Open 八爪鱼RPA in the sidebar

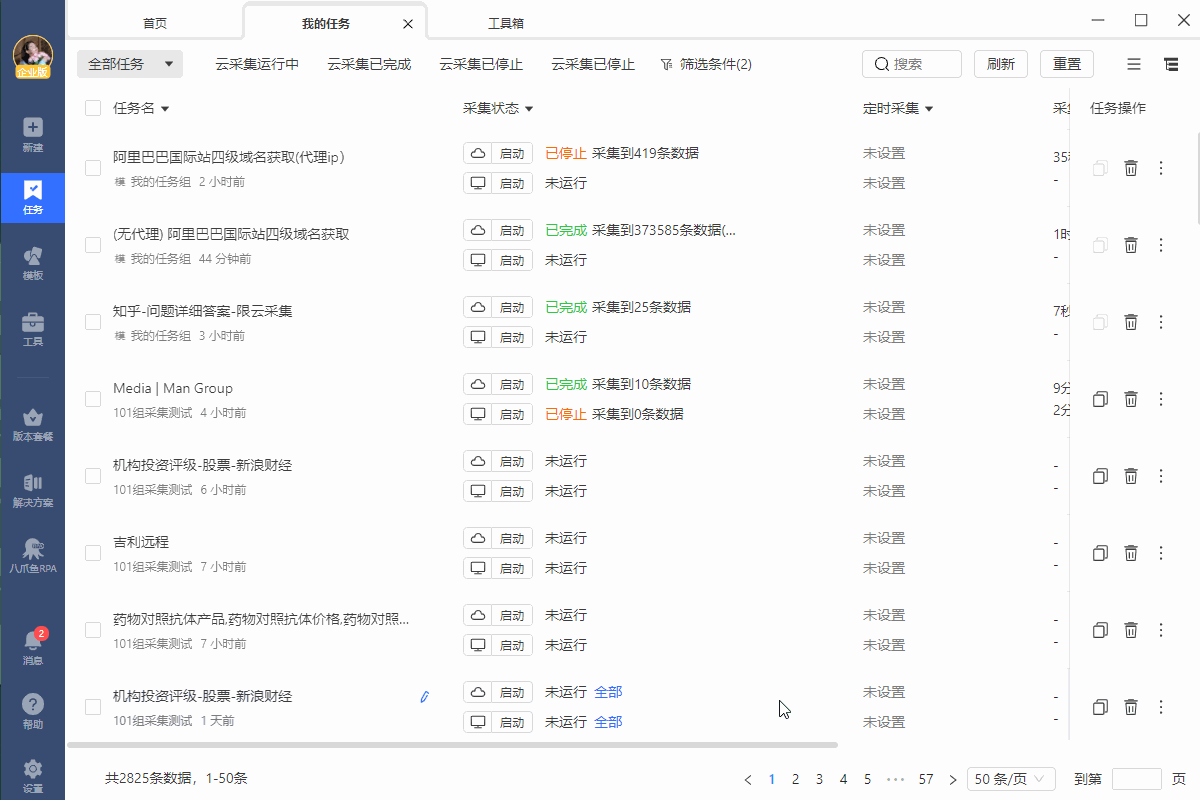[32, 556]
